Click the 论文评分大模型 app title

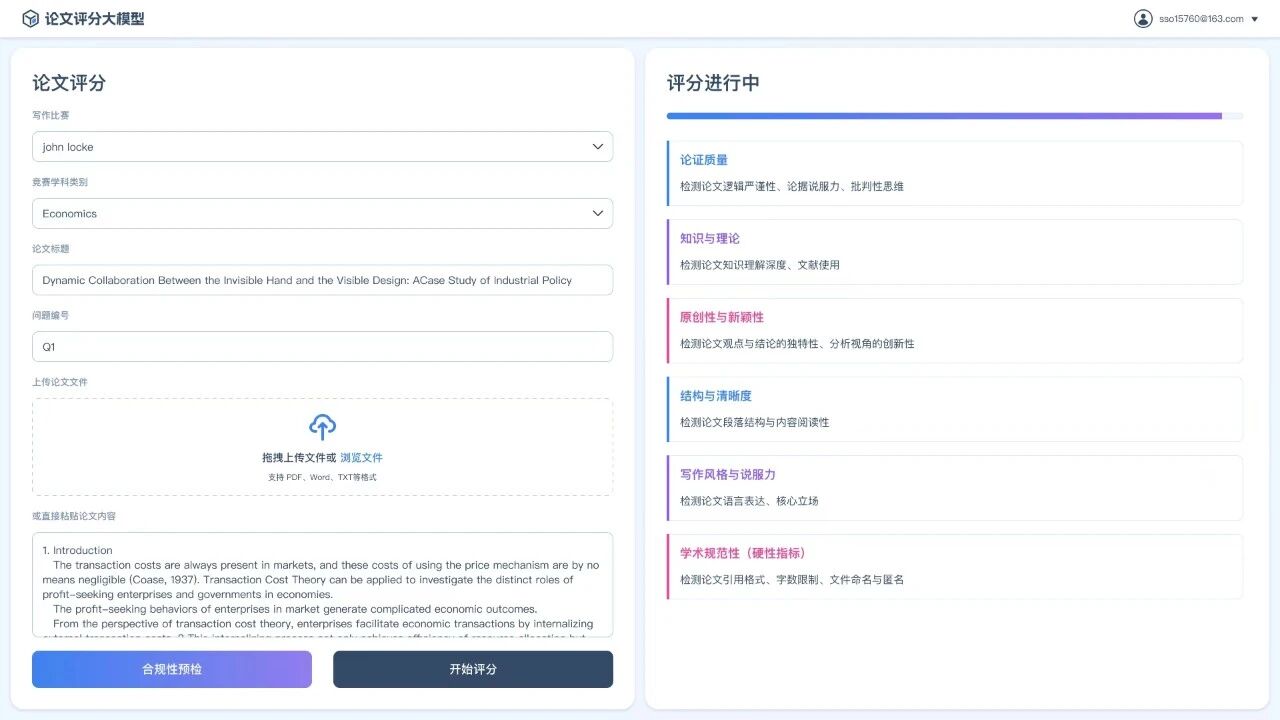pyautogui.click(x=95, y=19)
